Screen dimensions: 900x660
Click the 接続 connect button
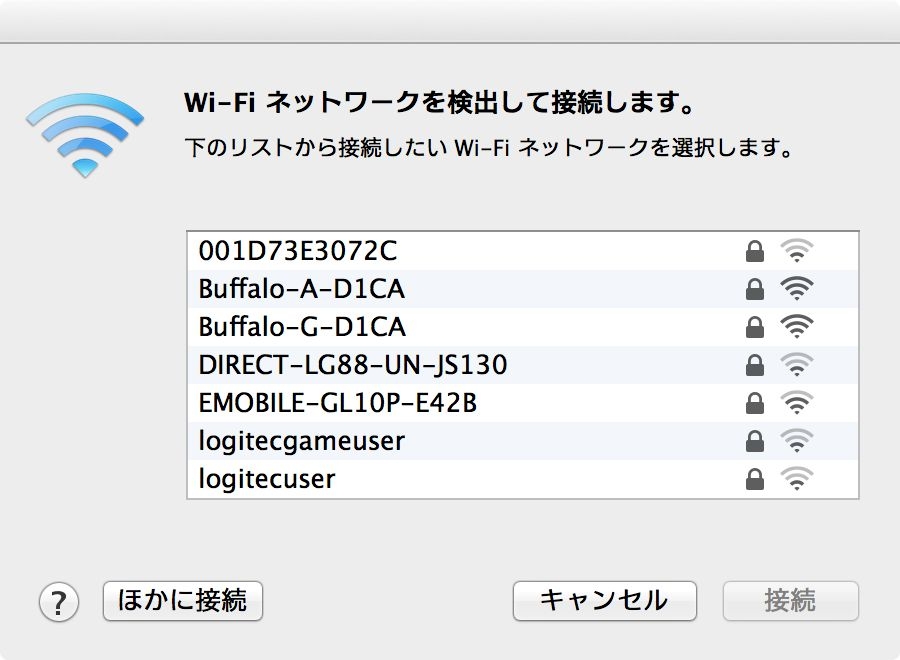click(x=790, y=601)
